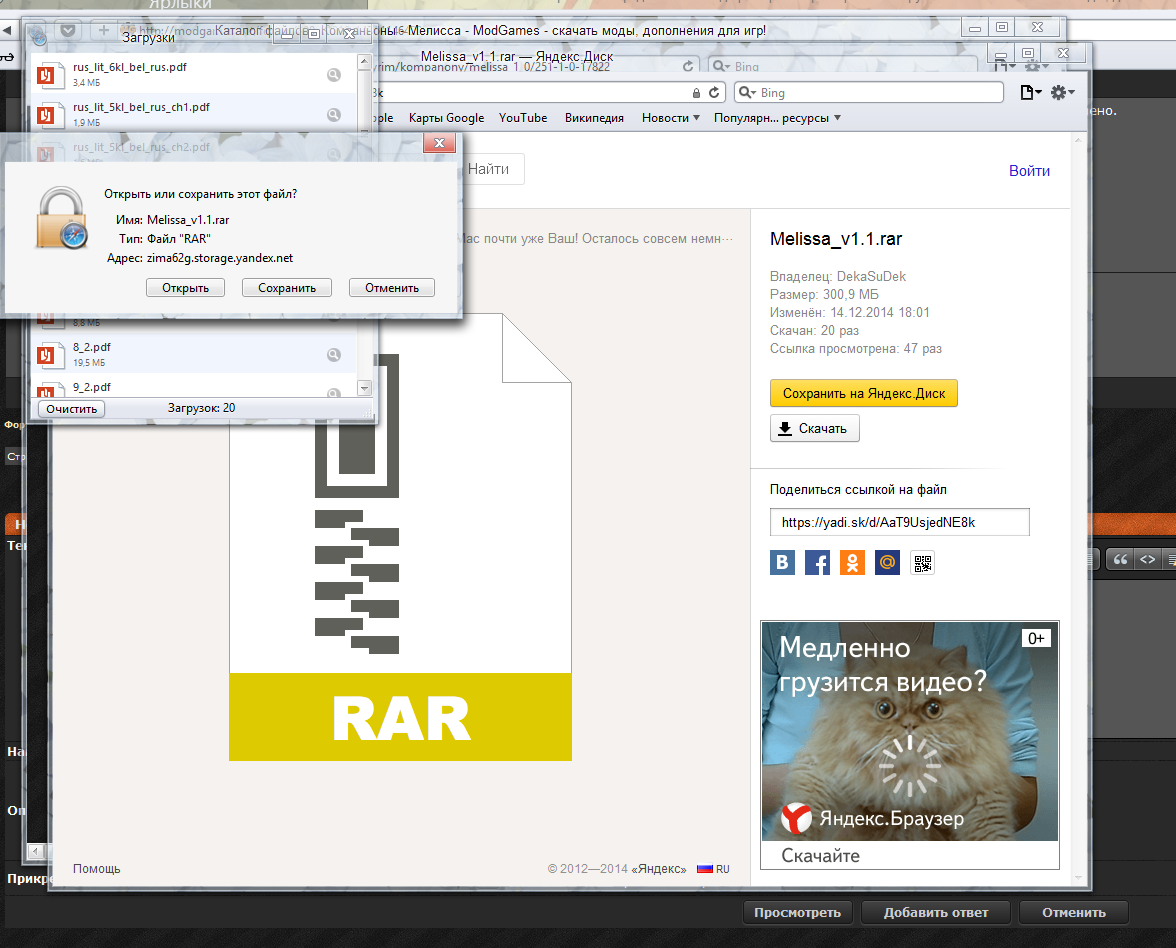The width and height of the screenshot is (1176, 948).
Task: Close the open-or-save file dialog
Action: pos(440,142)
